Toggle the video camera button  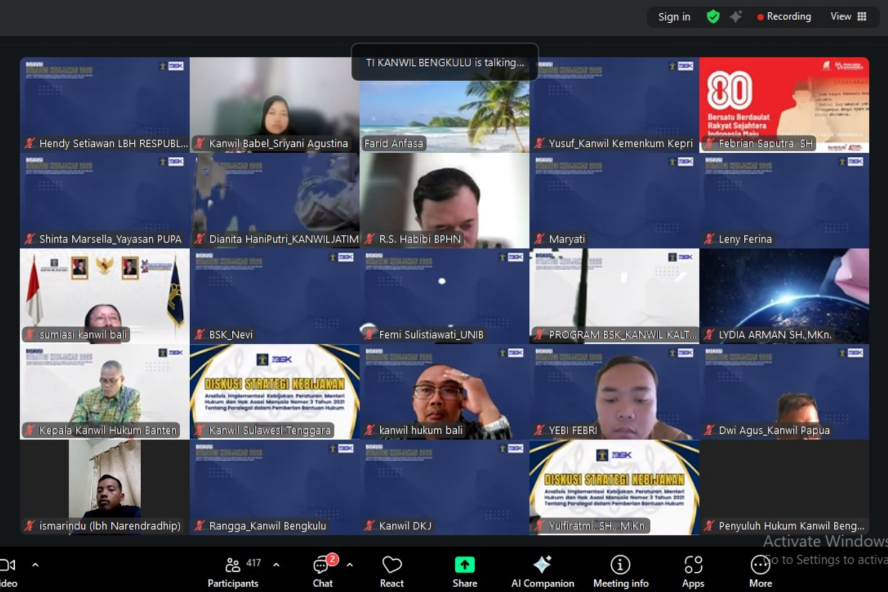tap(8, 571)
